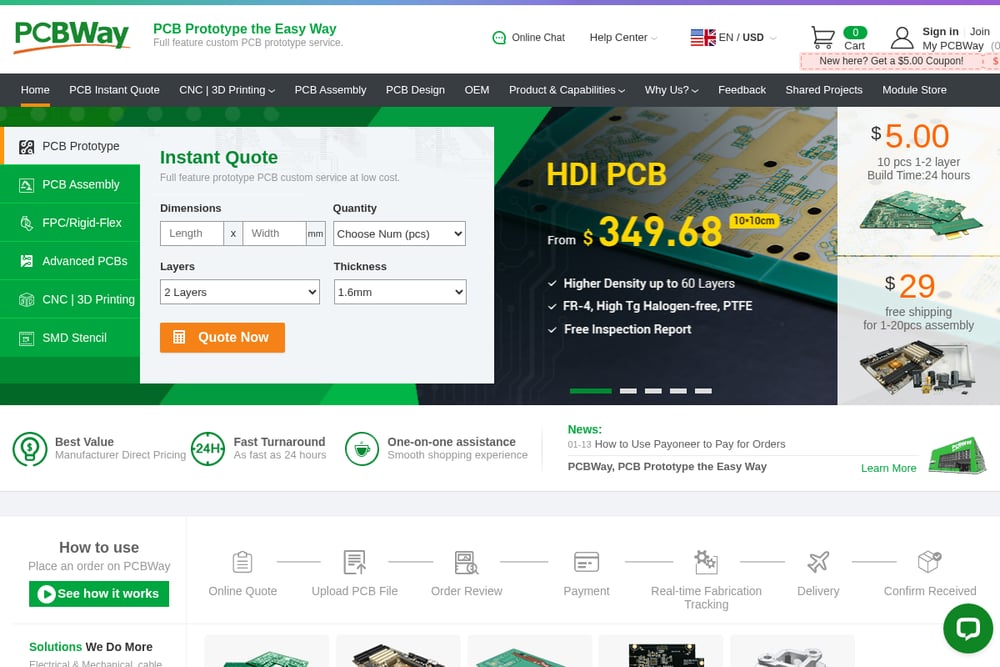Screen dimensions: 1000x667
Task: Click the Solutions We Do More heading
Action: tap(91, 647)
